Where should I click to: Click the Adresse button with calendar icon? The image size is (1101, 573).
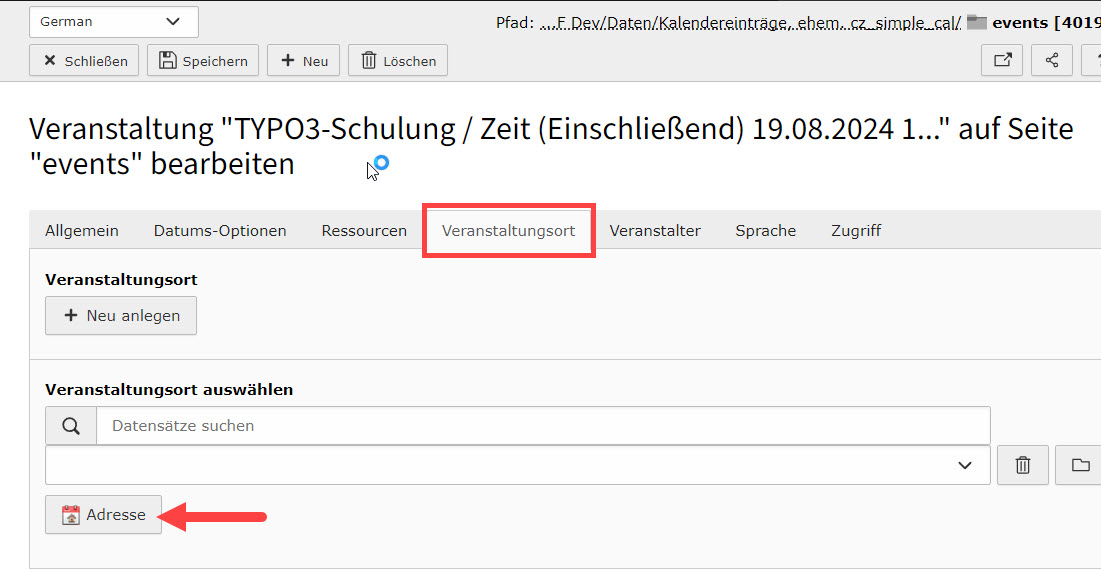point(103,515)
